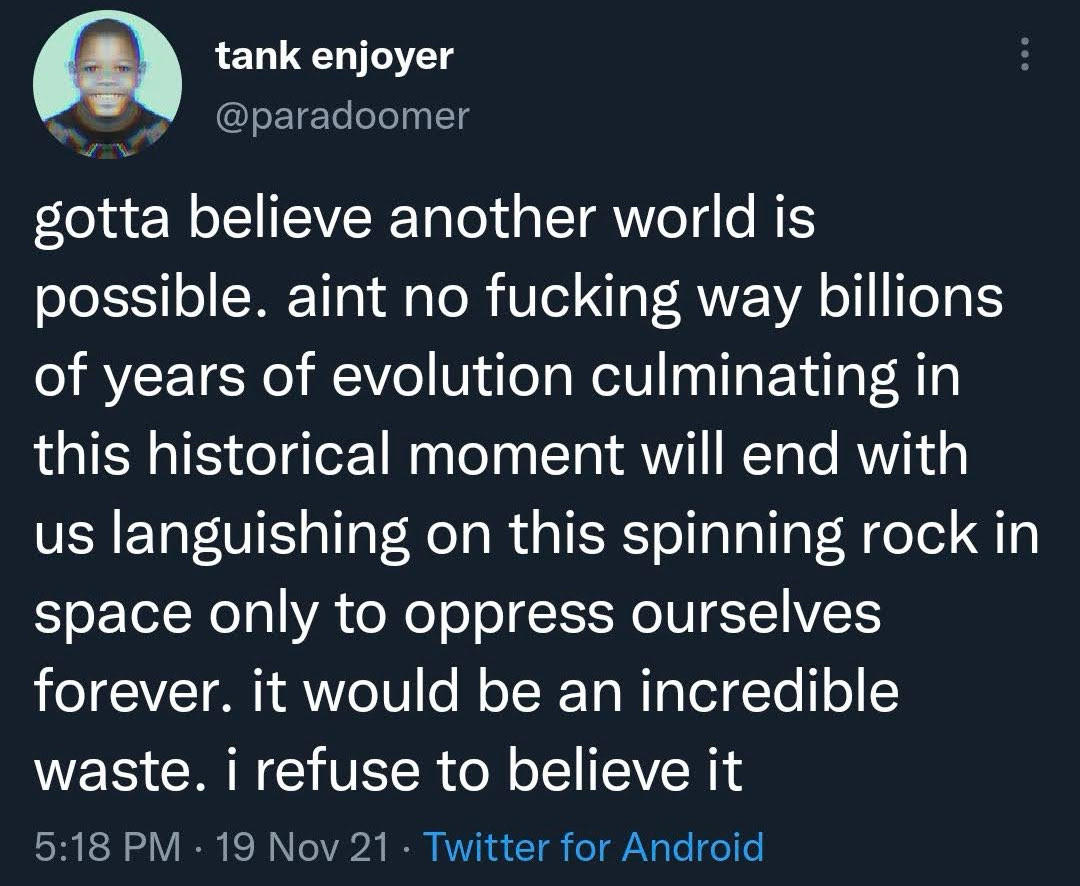The width and height of the screenshot is (1080, 886).
Task: Click the 5:18 PM timestamp
Action: click(108, 847)
